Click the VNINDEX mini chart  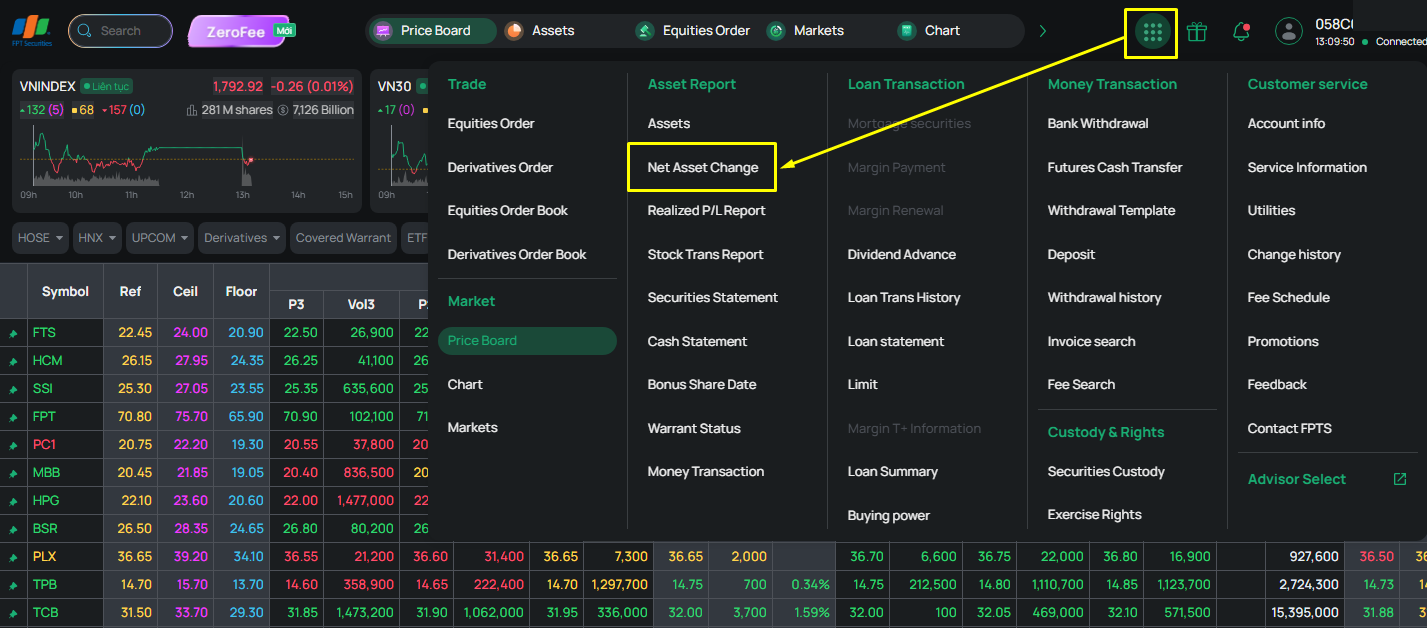tap(187, 156)
